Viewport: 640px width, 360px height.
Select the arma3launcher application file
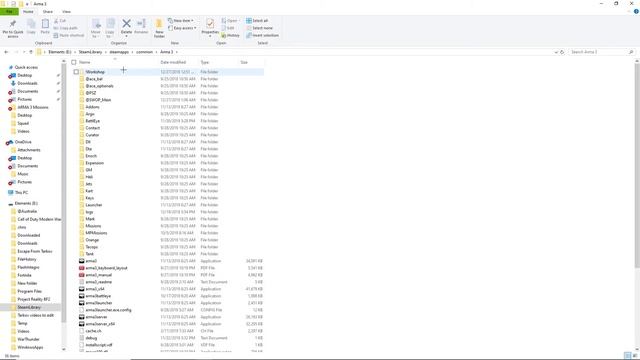tap(99, 303)
